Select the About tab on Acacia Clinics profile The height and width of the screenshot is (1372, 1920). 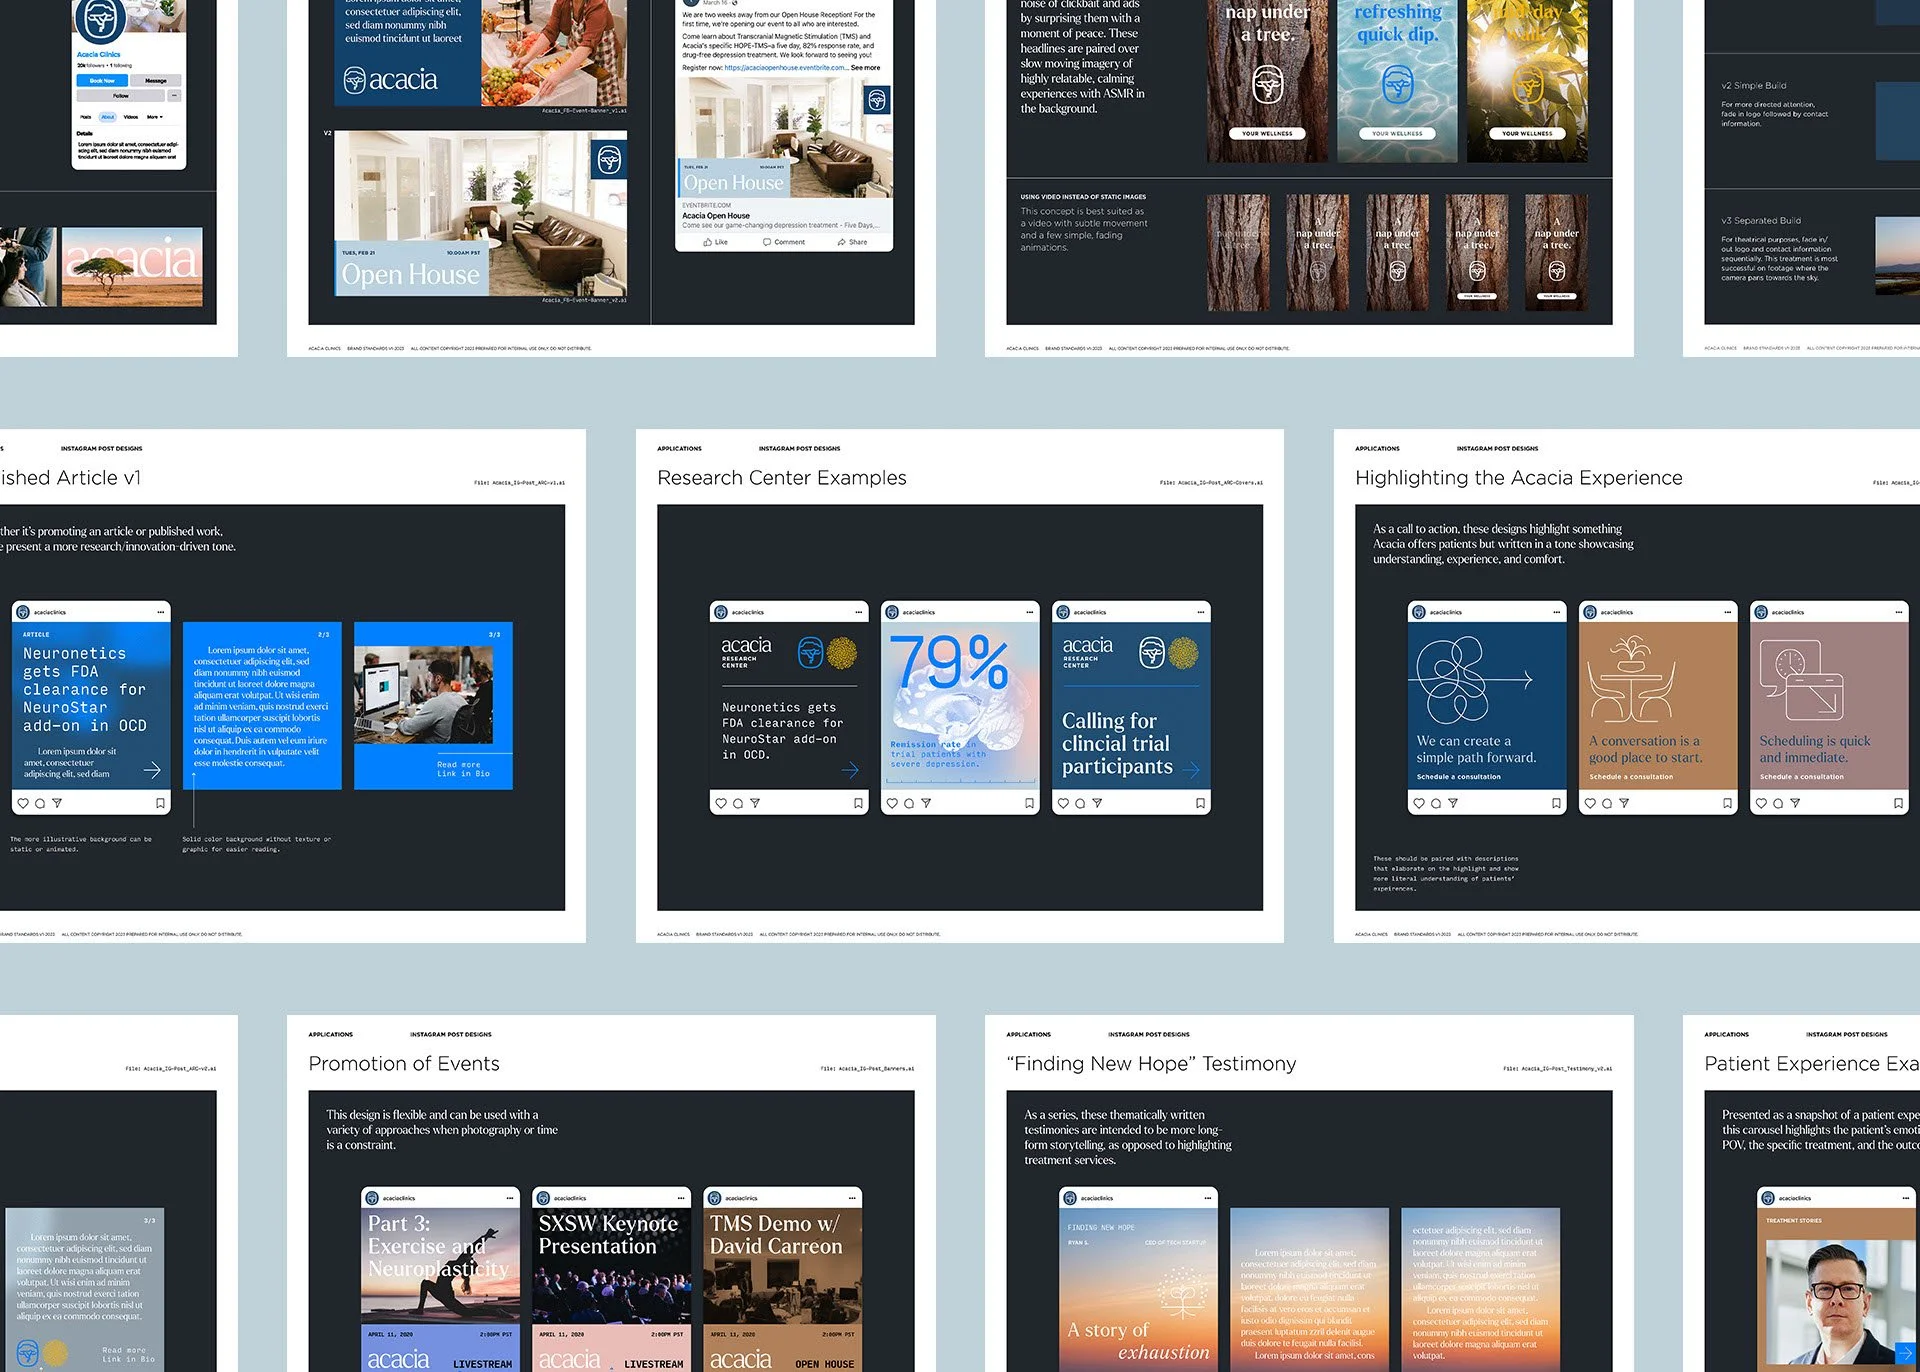(x=108, y=117)
